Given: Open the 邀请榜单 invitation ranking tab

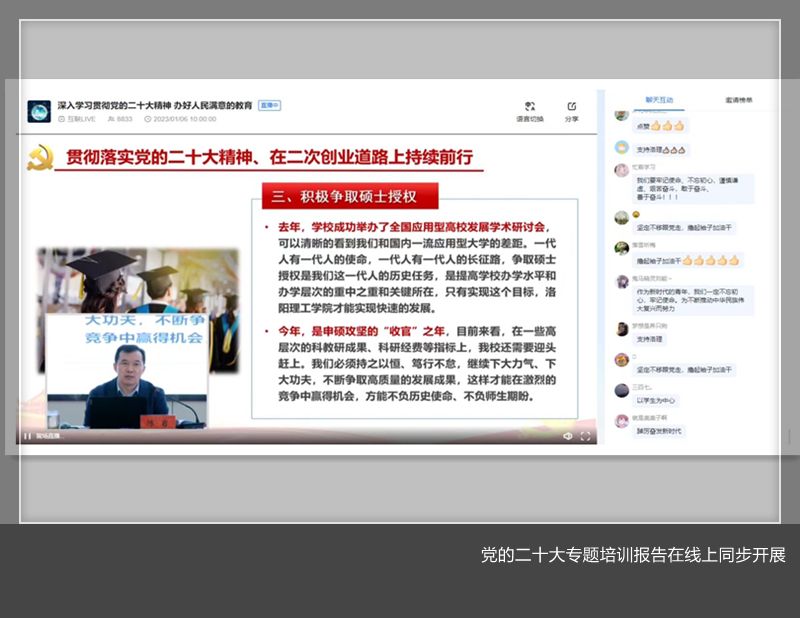Looking at the screenshot, I should tap(739, 100).
